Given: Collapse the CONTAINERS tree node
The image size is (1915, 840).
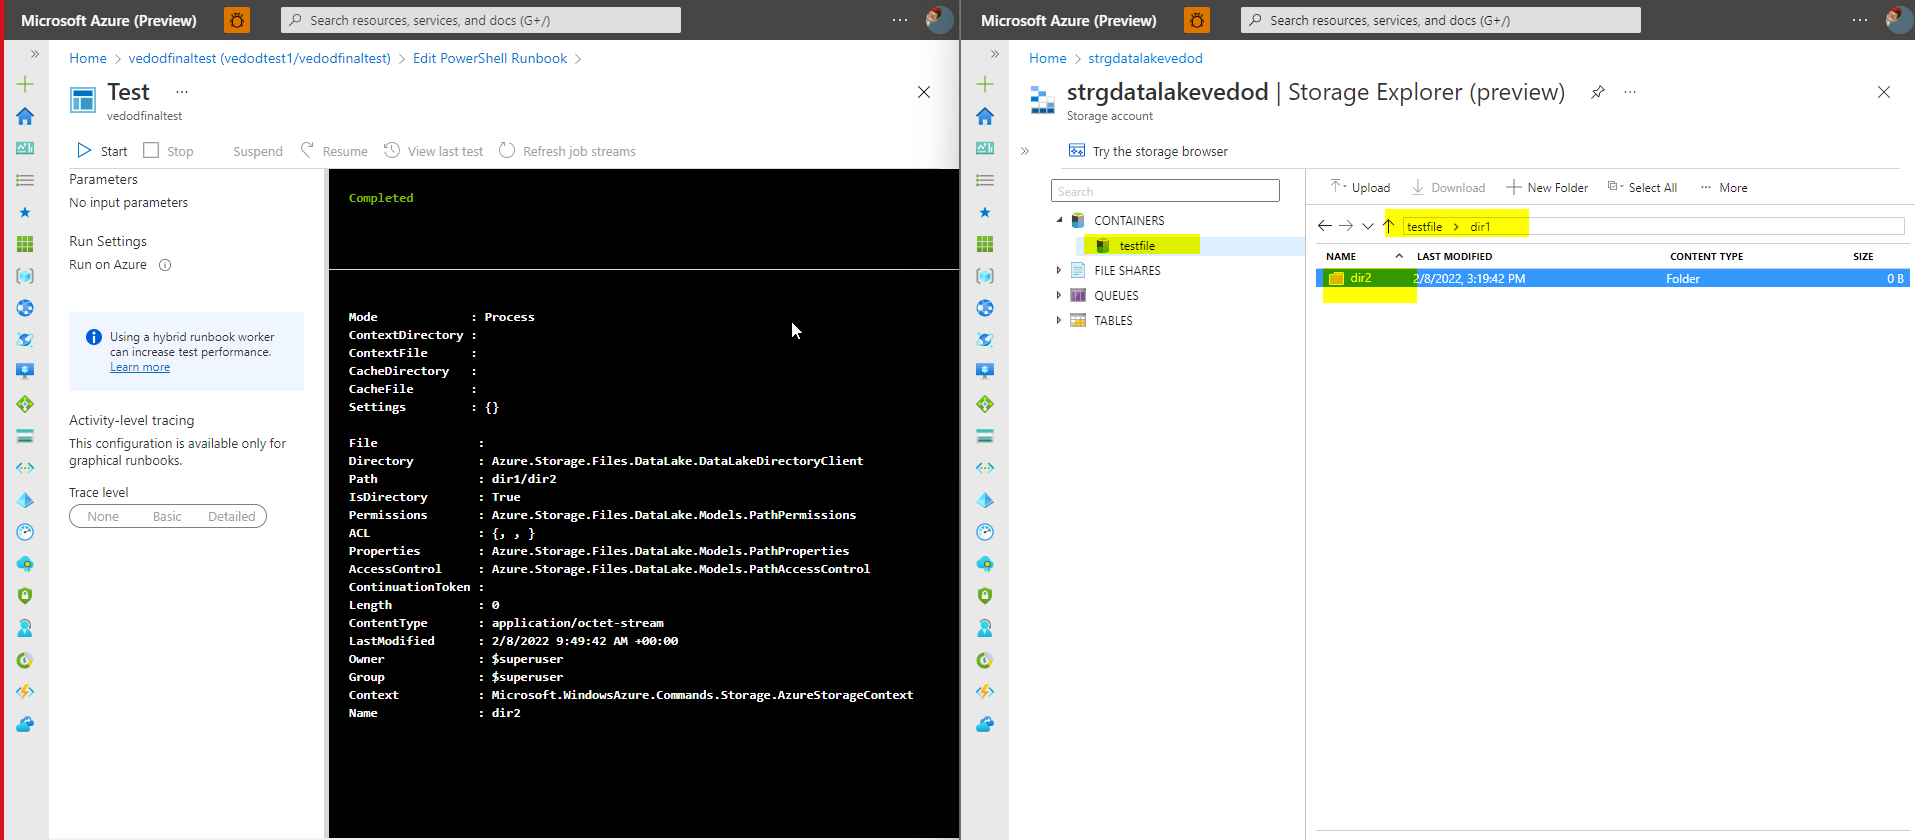Looking at the screenshot, I should (x=1059, y=220).
